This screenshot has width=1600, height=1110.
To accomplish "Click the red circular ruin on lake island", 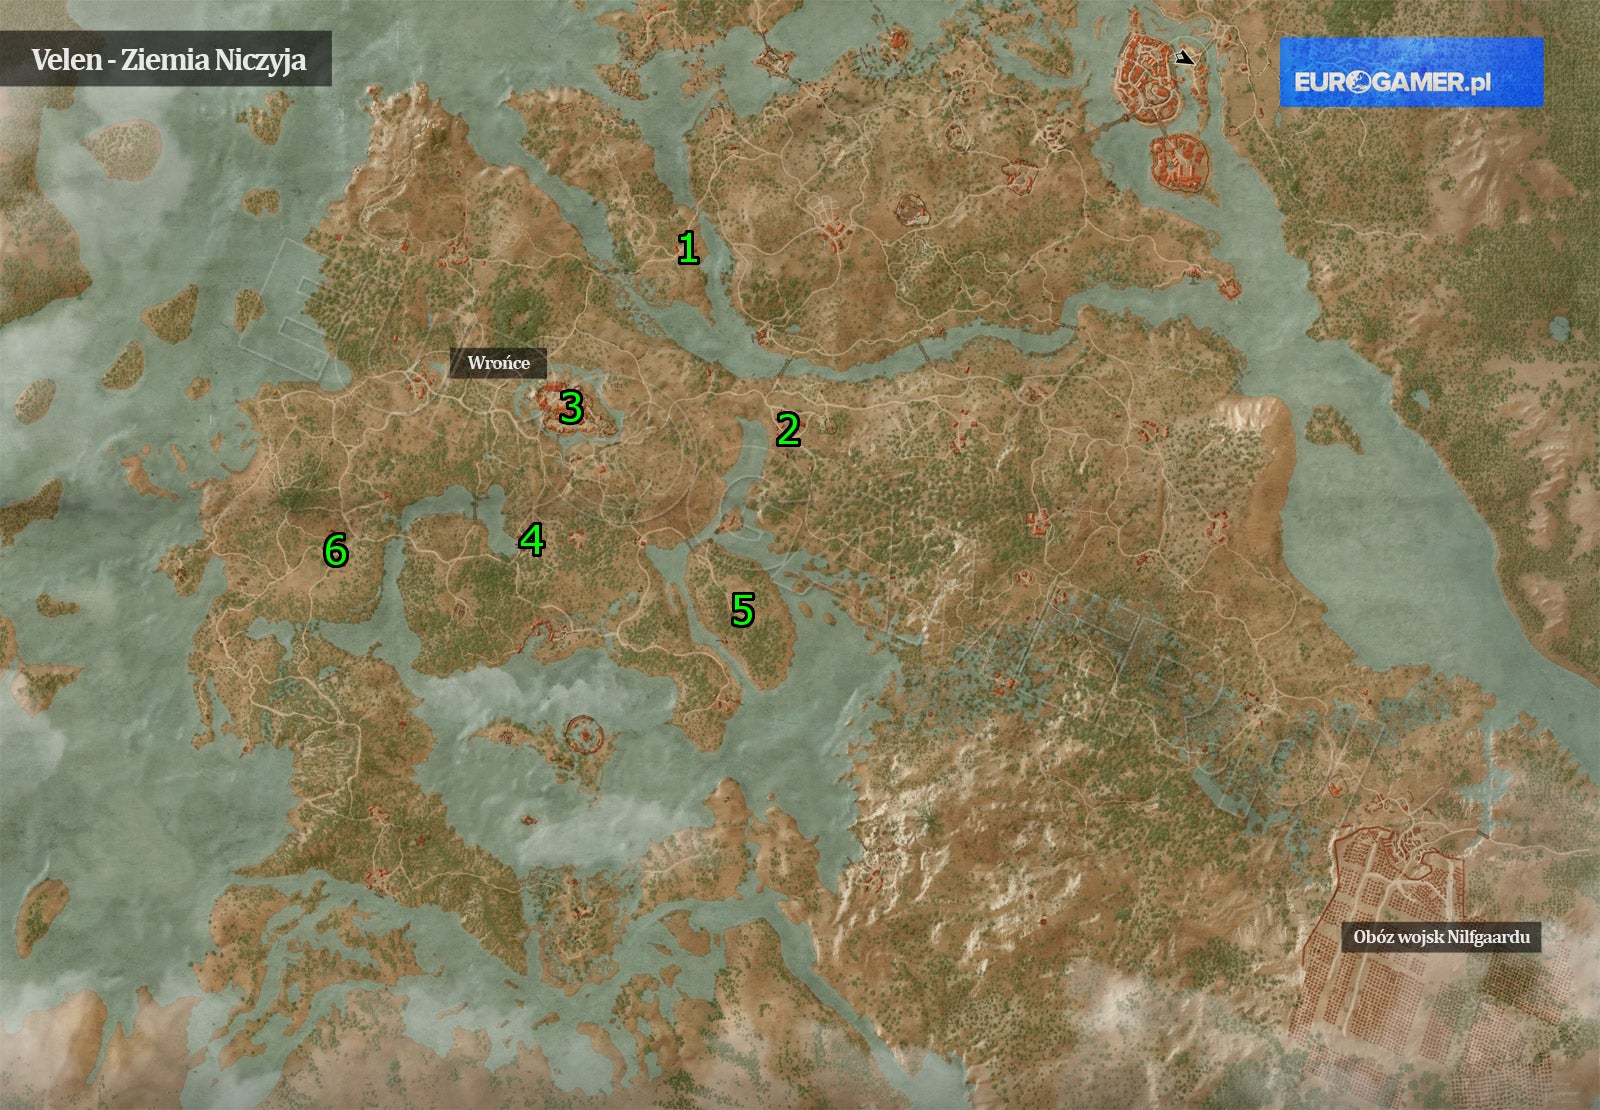I will point(585,737).
